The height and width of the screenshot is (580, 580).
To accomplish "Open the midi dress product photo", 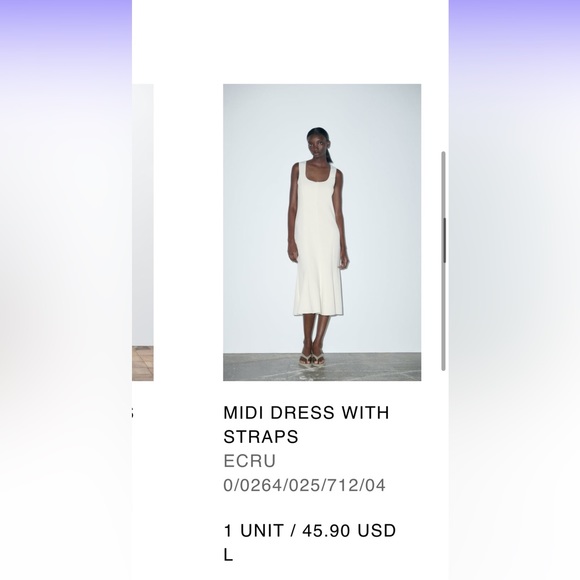I will 322,232.
